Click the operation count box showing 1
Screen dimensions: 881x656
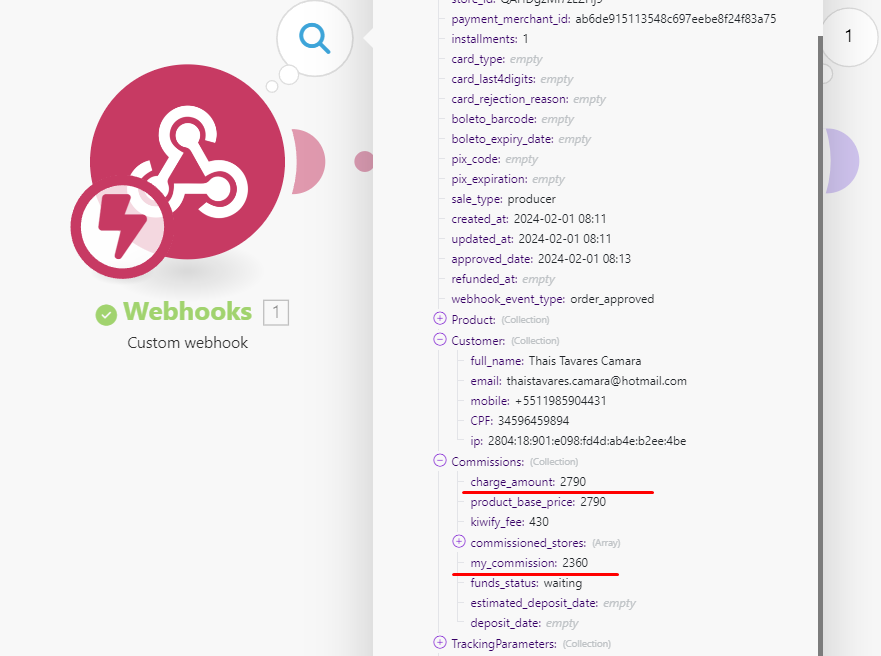(276, 312)
